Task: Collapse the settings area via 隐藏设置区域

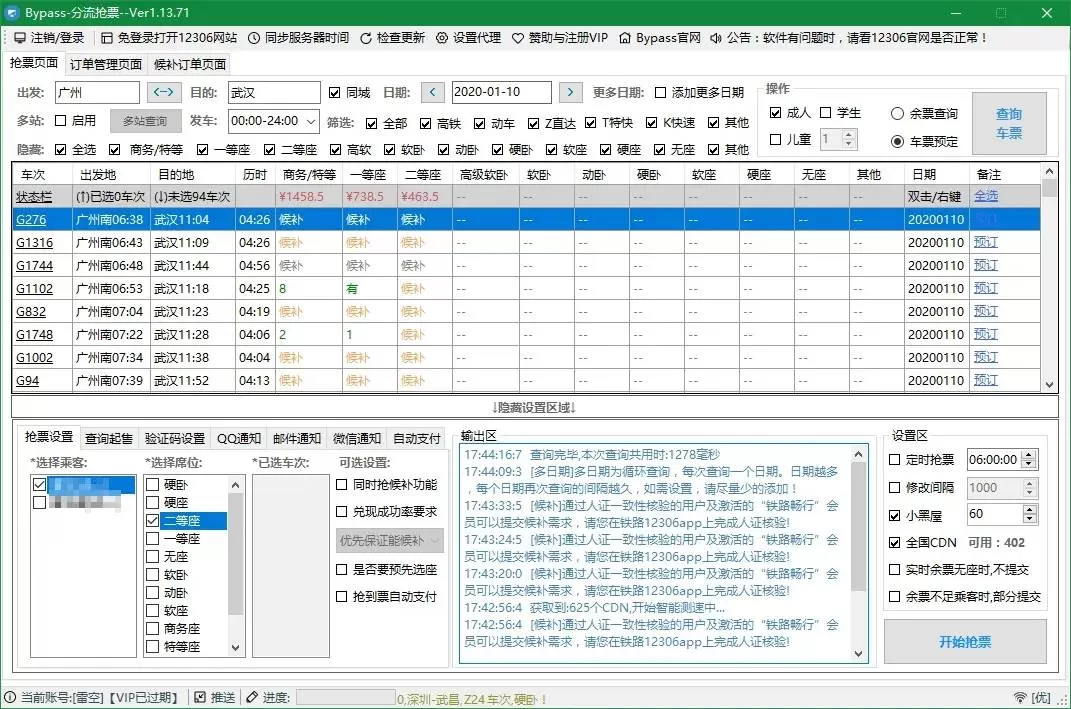Action: point(535,405)
